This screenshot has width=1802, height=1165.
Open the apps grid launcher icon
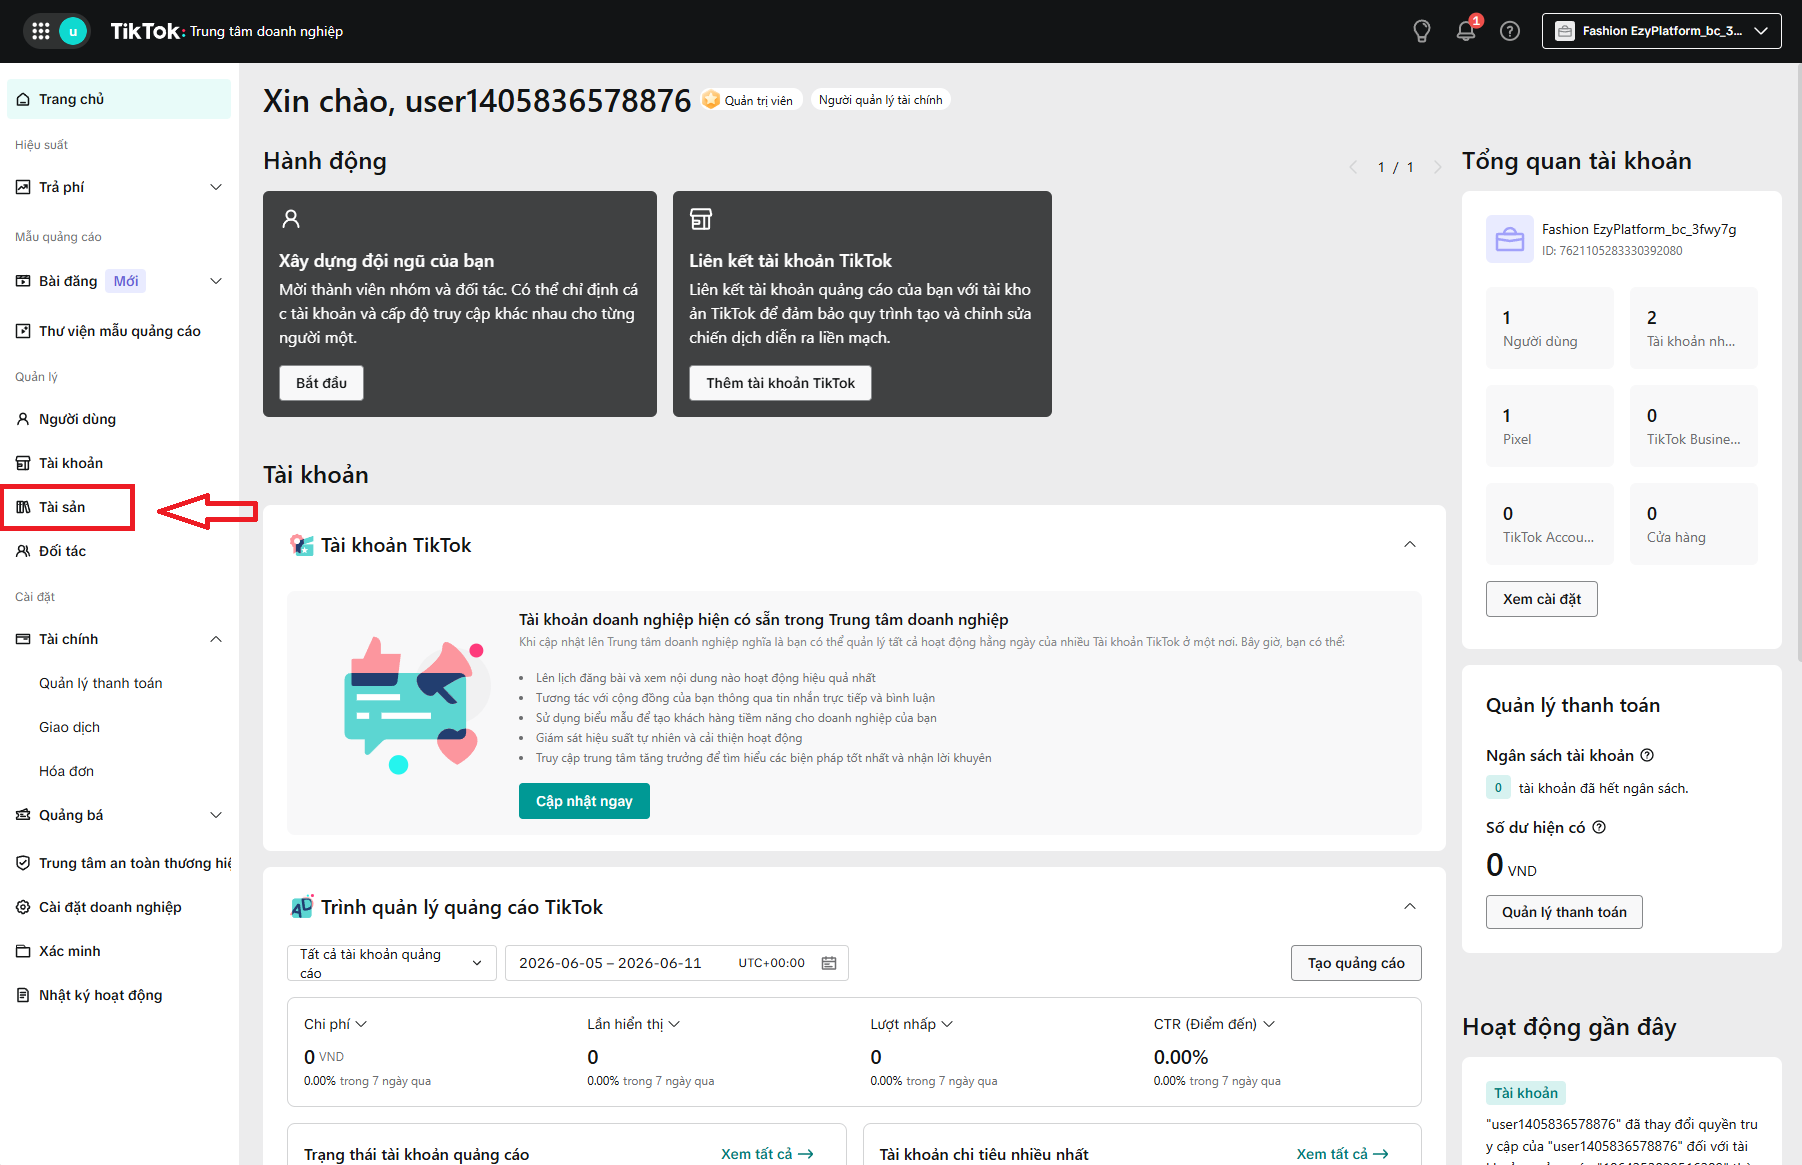(41, 31)
